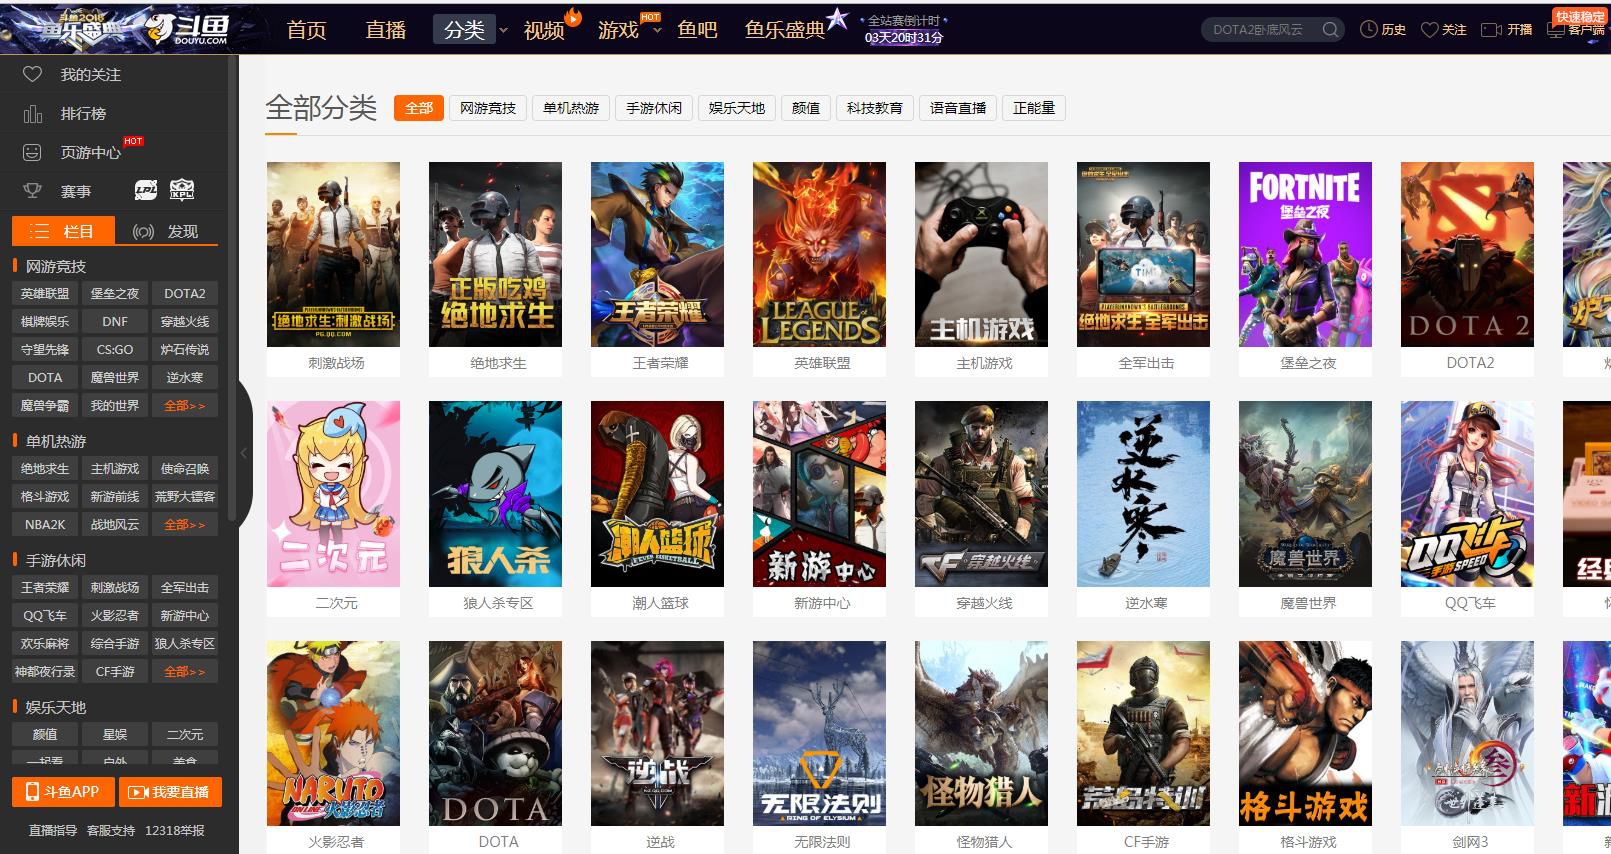Open the 直播指导 footer link
Image resolution: width=1611 pixels, height=854 pixels.
coord(53,830)
